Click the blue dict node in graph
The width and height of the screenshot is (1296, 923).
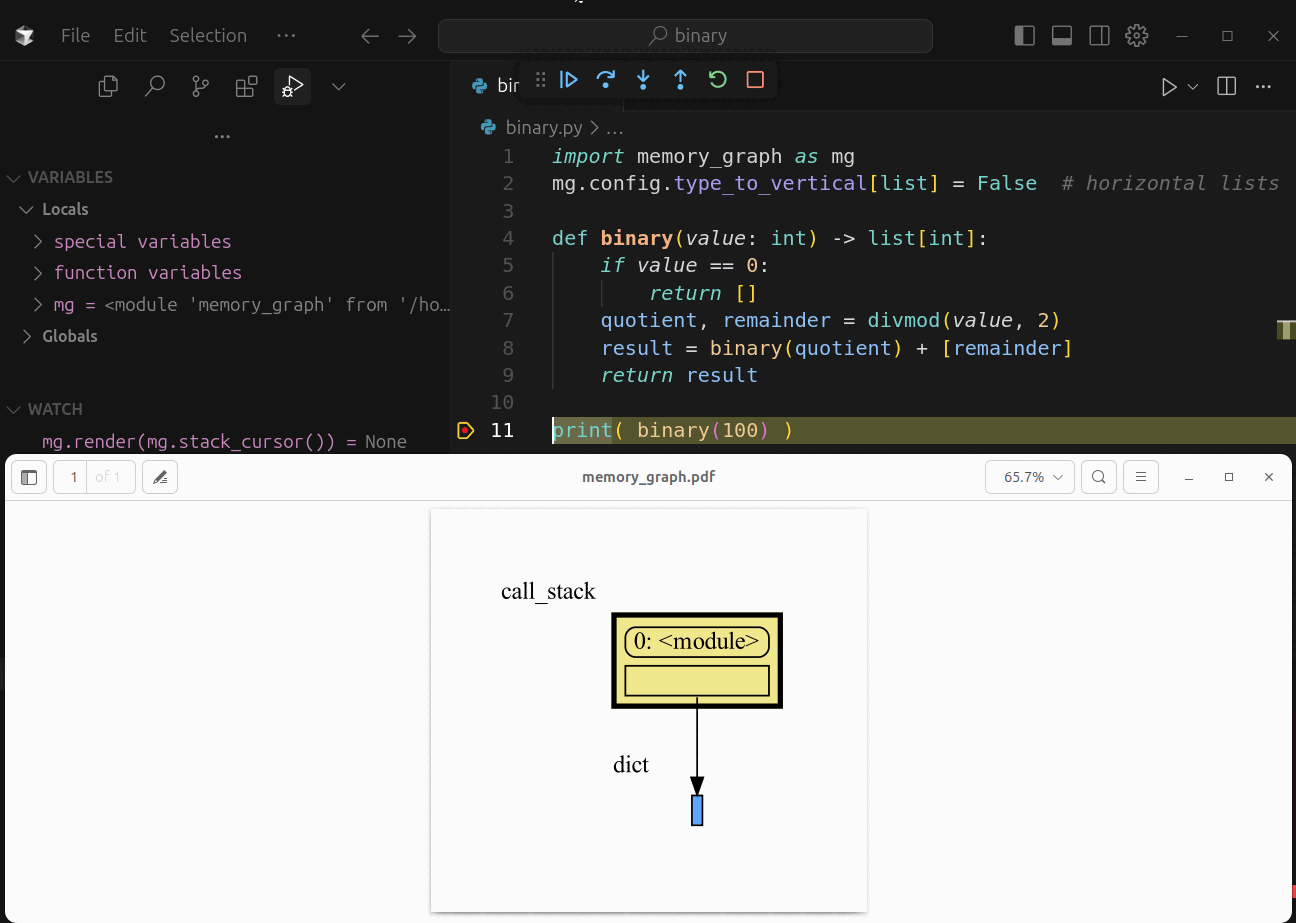pyautogui.click(x=697, y=810)
